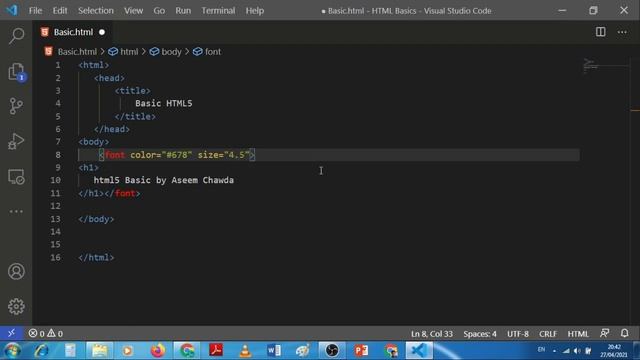Screen dimensions: 640x360
Task: Open feedback icon in status bar
Action: tap(604, 333)
